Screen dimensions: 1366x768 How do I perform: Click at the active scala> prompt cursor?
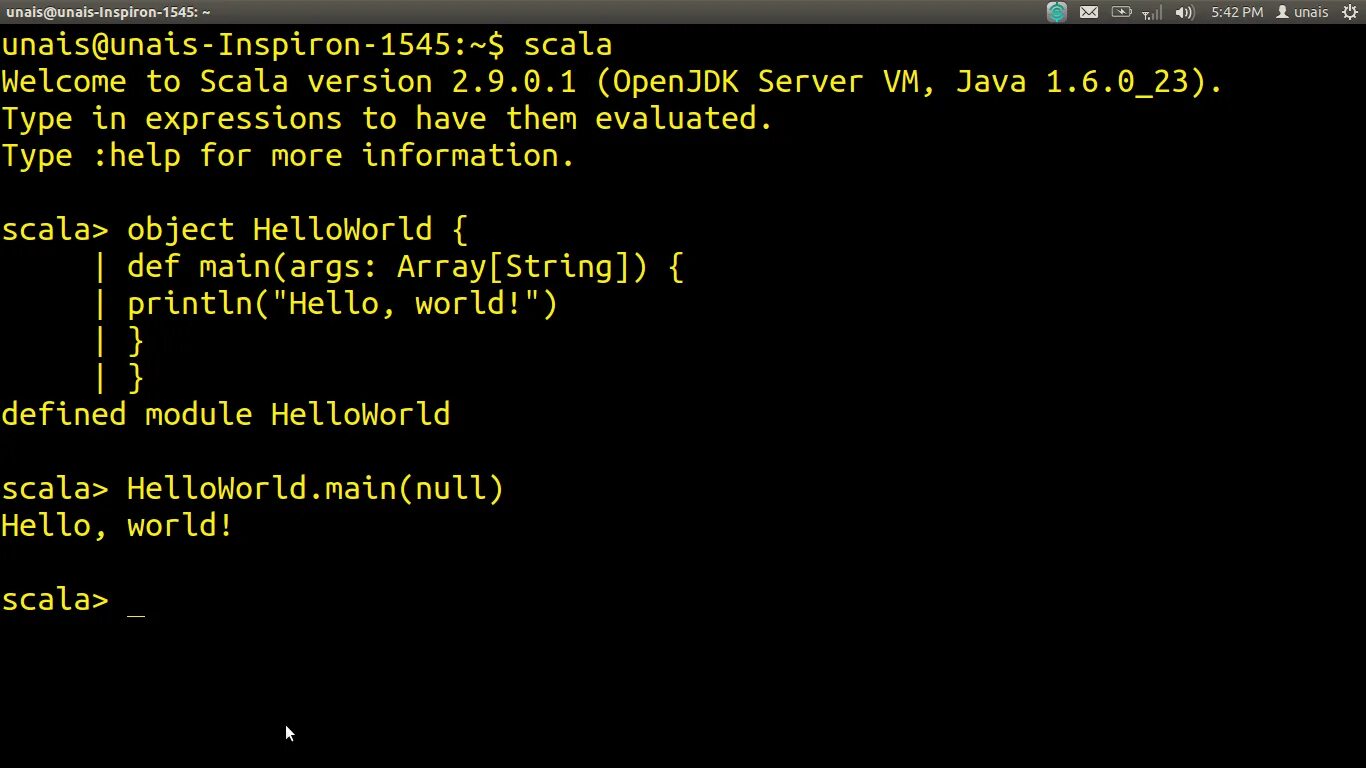pyautogui.click(x=136, y=601)
